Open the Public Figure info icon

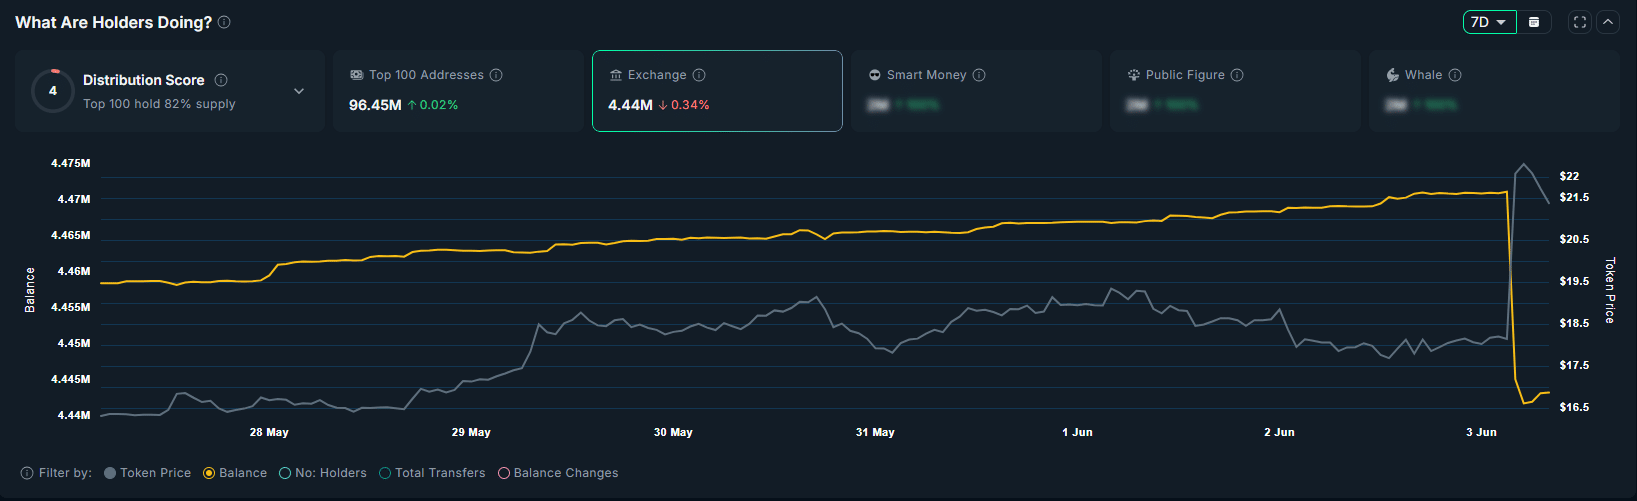(x=1237, y=75)
